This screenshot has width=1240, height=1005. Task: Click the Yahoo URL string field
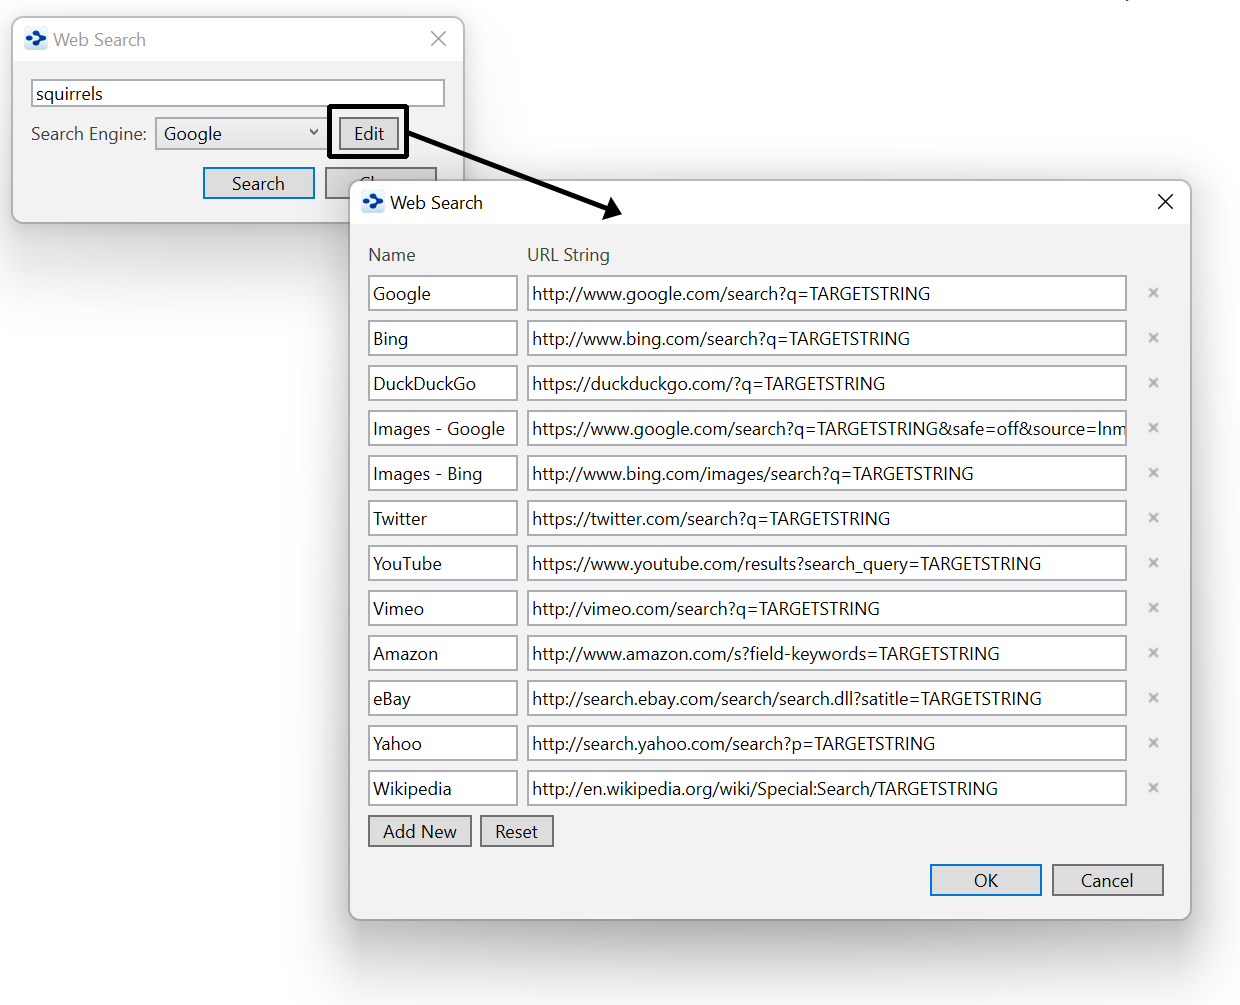point(826,744)
